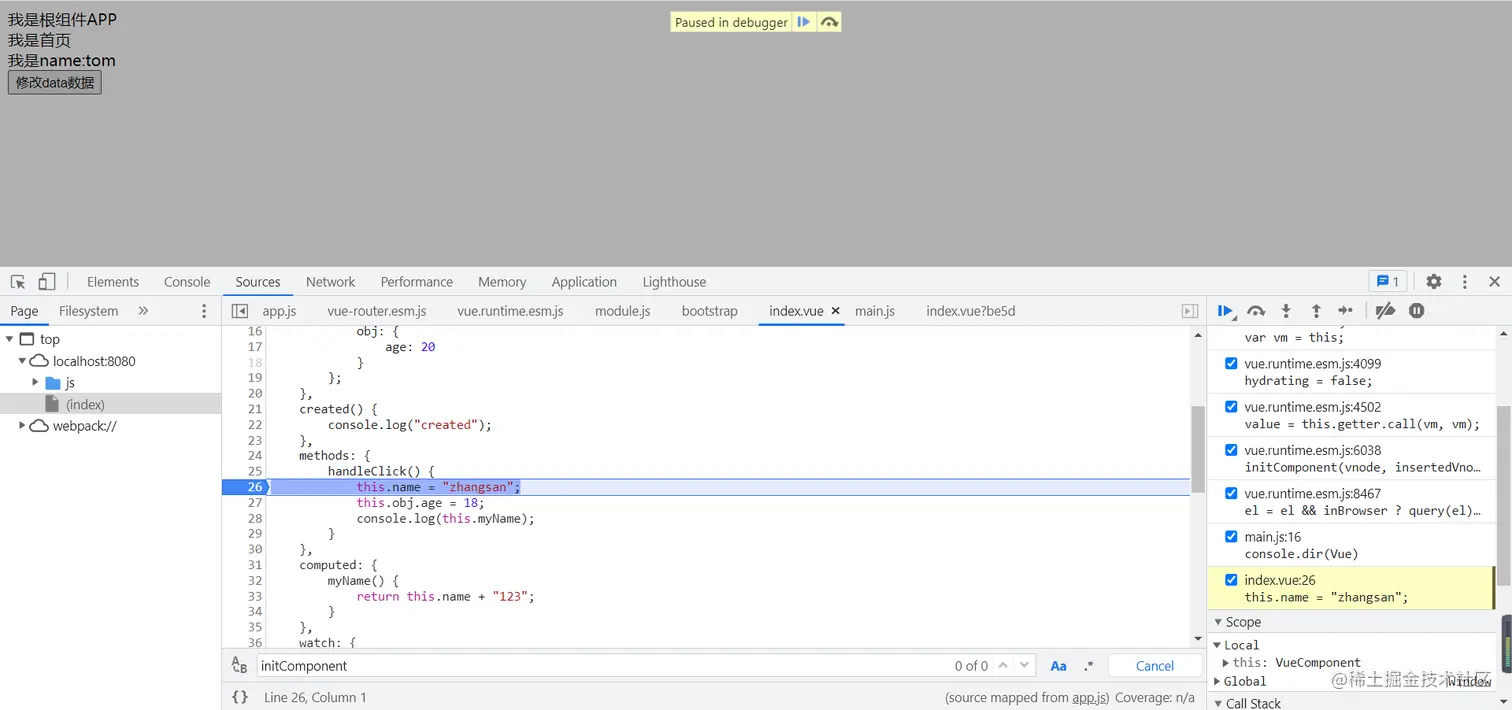The image size is (1512, 710).
Task: Step over from the paused overlay
Action: (829, 22)
